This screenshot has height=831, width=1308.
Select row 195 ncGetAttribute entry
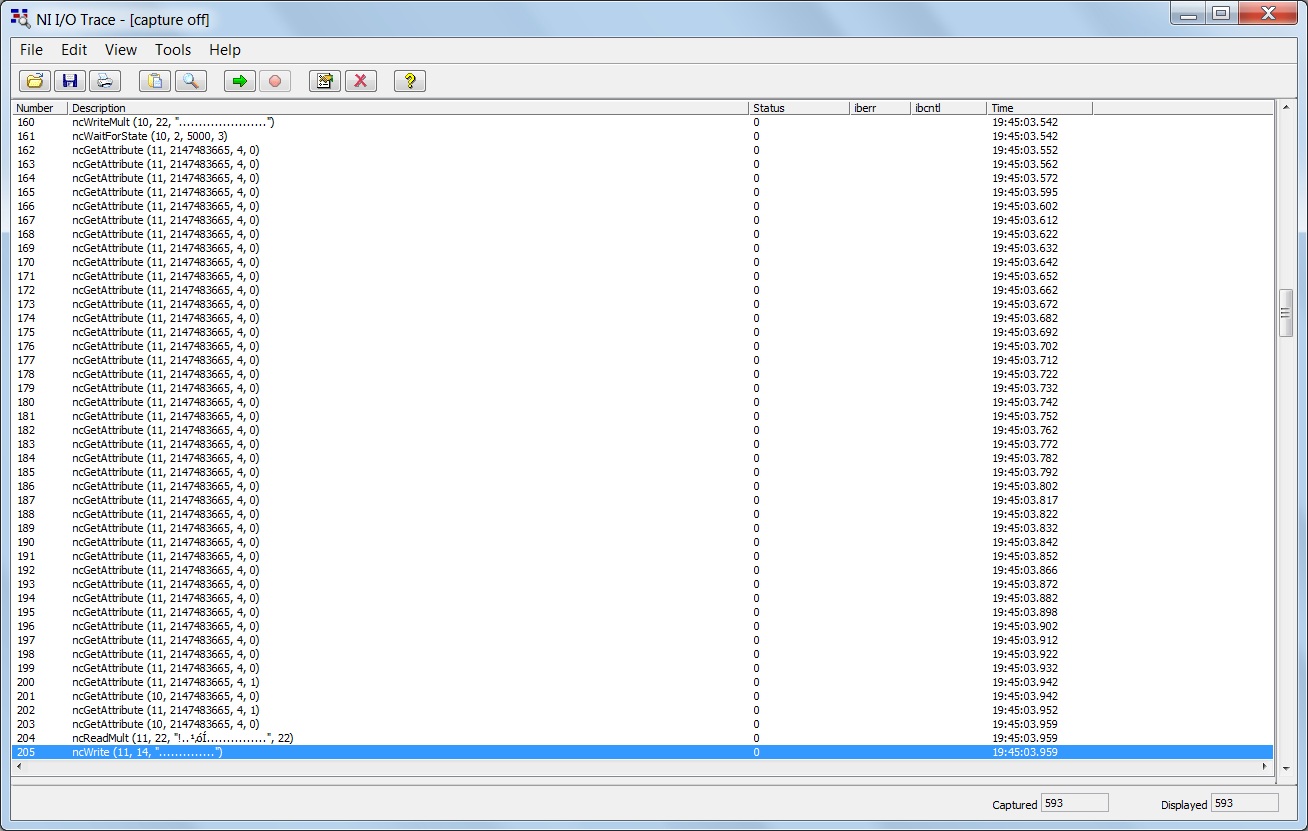pyautogui.click(x=642, y=612)
